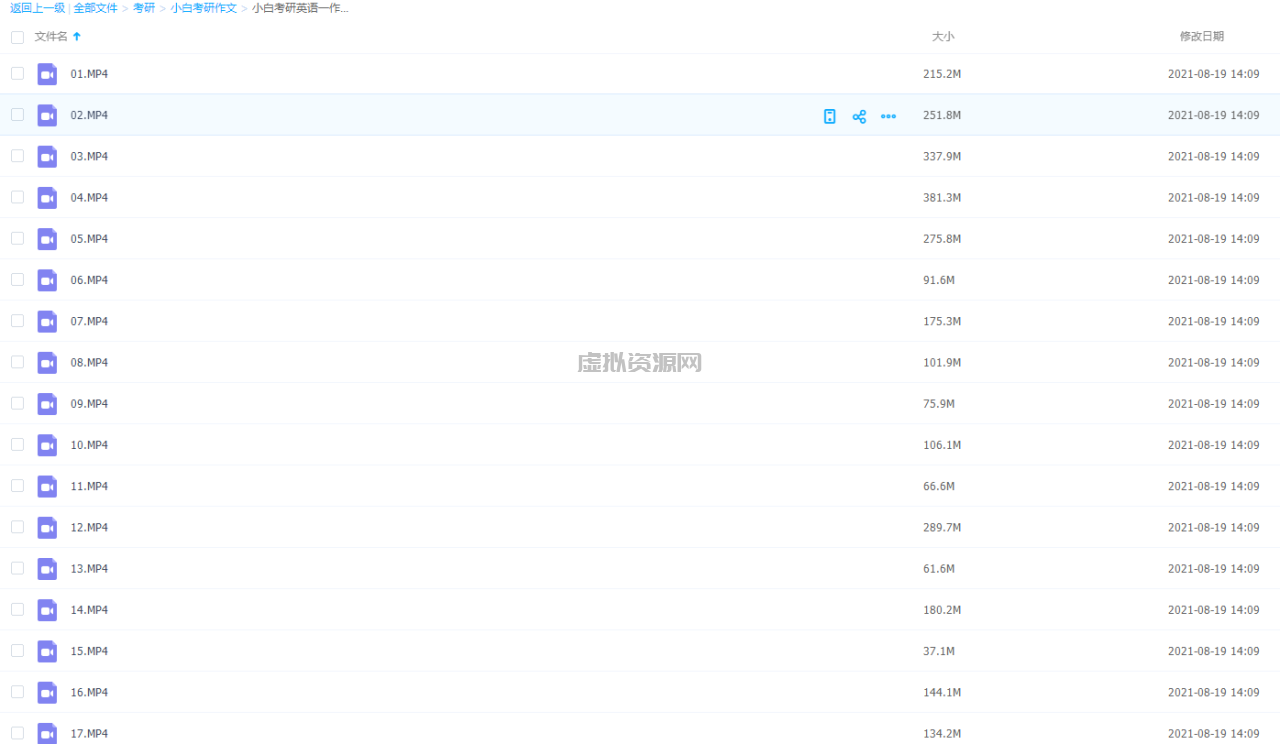Open file 16.MP4
The height and width of the screenshot is (744, 1280).
pos(89,692)
